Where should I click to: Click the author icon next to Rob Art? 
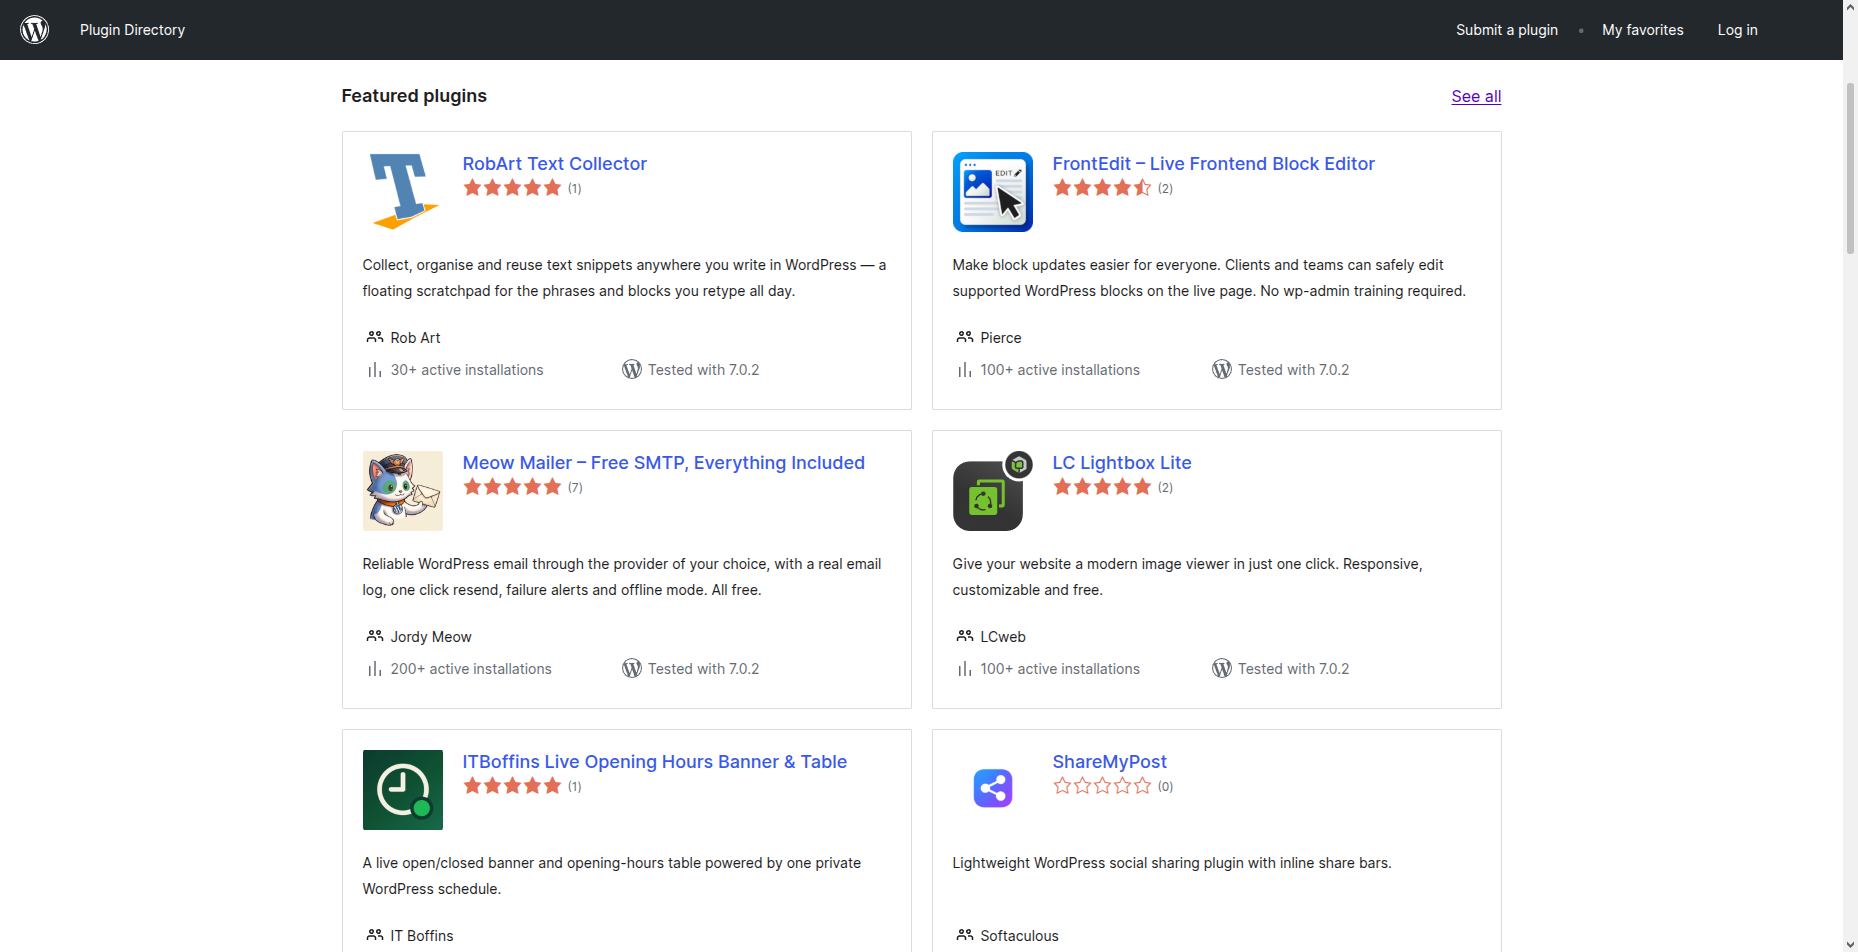[375, 337]
